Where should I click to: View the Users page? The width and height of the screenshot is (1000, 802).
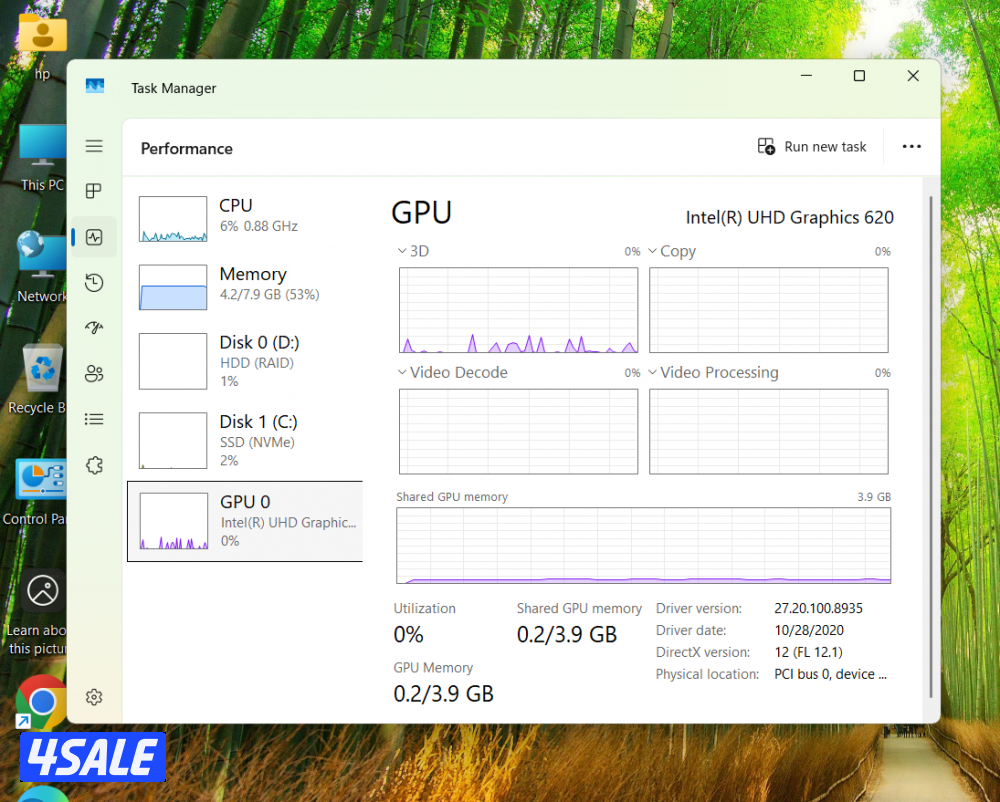pos(94,373)
